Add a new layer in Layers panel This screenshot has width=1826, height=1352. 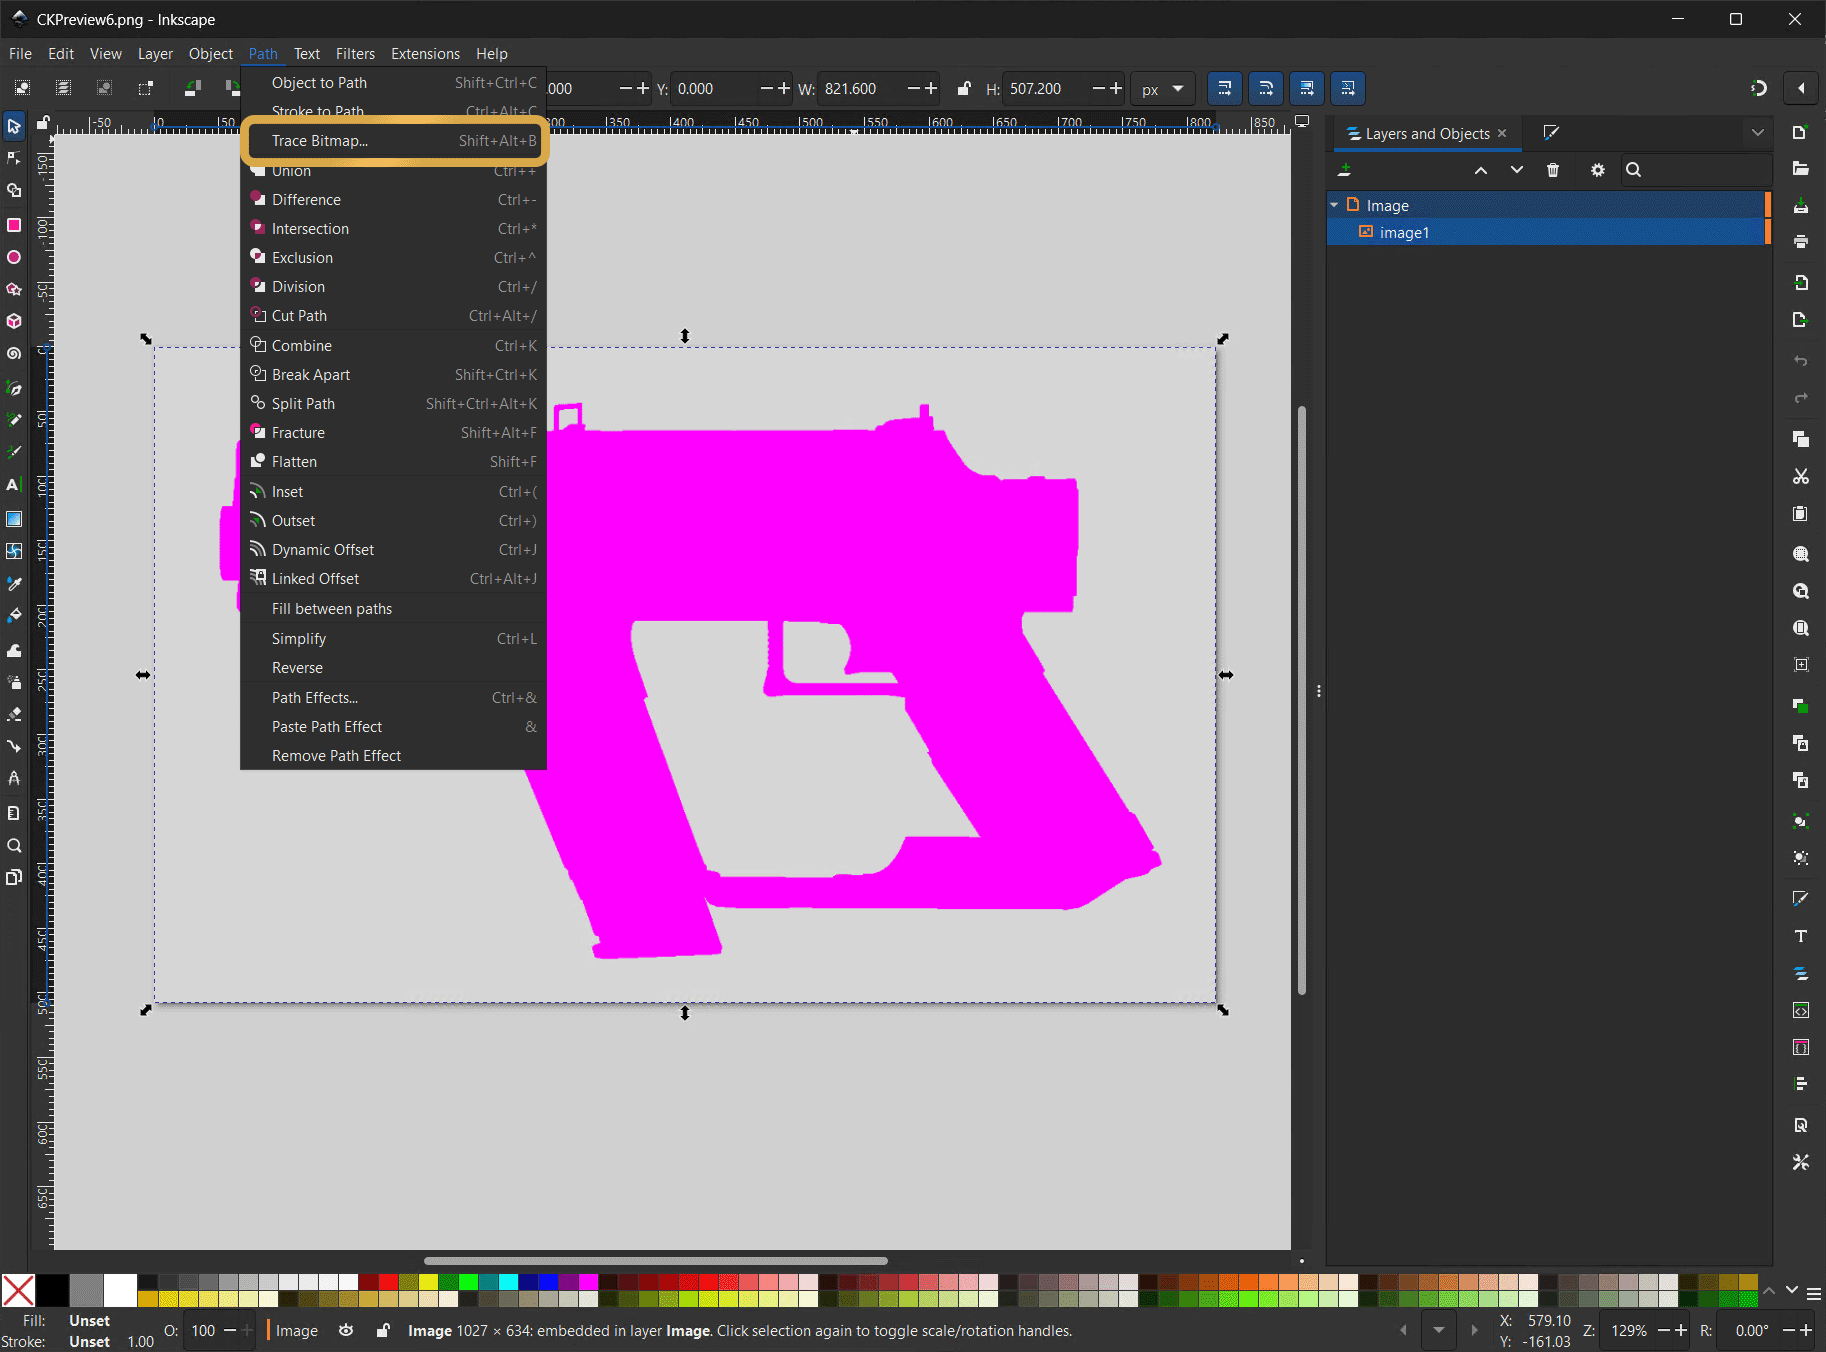tap(1345, 170)
